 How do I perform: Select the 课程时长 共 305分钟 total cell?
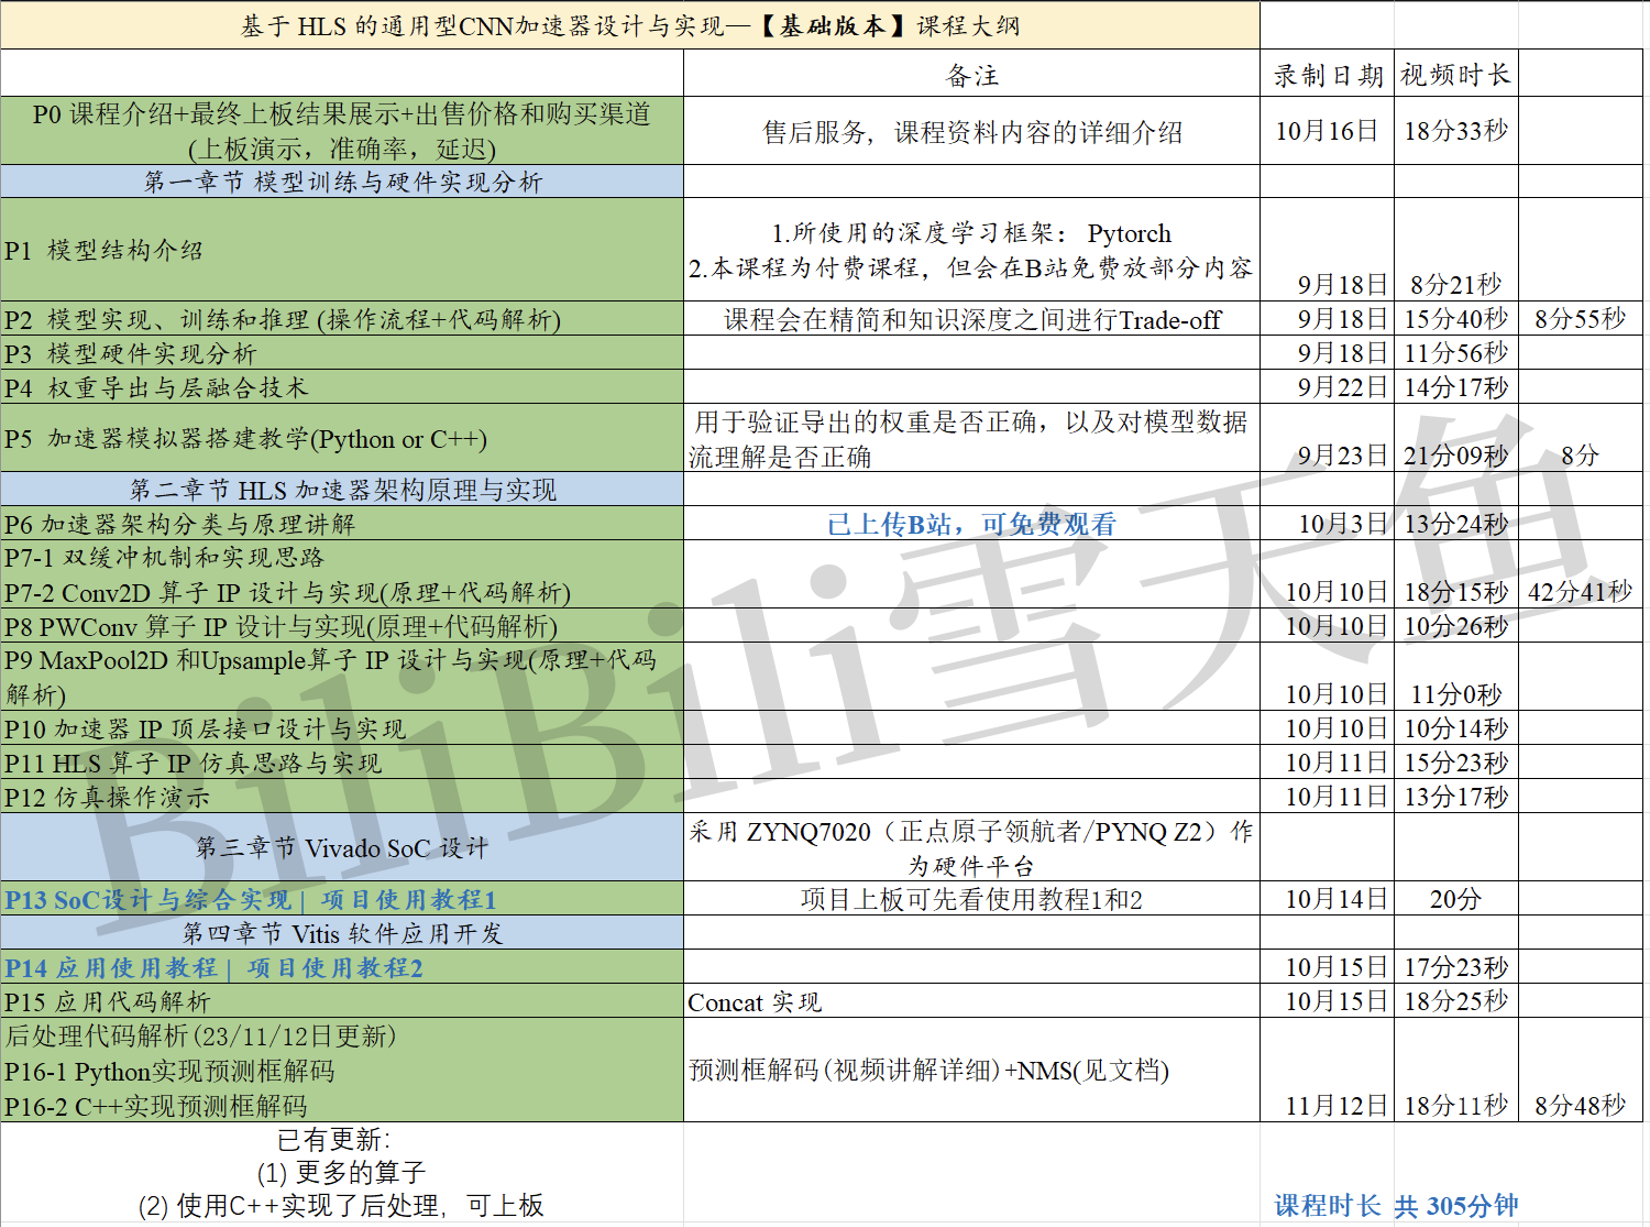pos(1396,1205)
